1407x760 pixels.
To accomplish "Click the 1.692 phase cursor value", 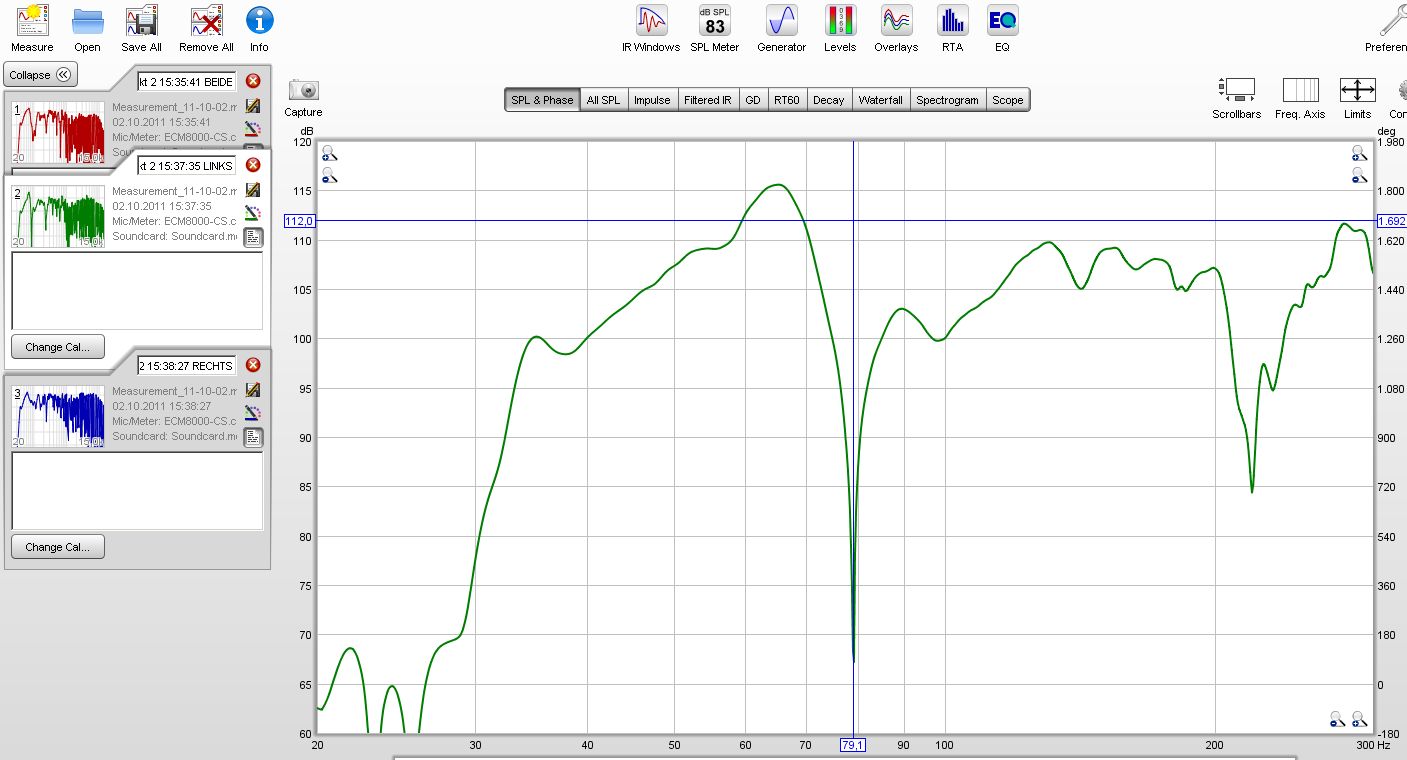I will (1391, 221).
